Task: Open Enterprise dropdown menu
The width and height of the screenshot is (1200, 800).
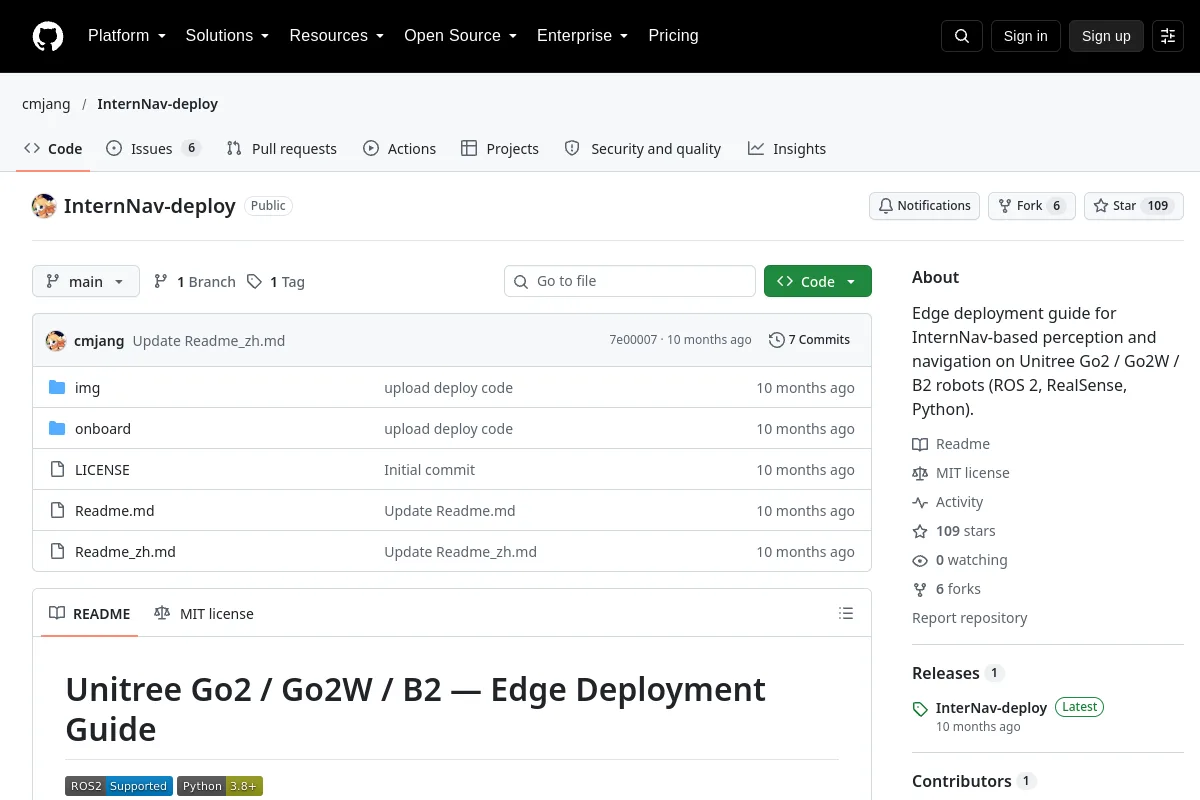Action: pos(582,36)
